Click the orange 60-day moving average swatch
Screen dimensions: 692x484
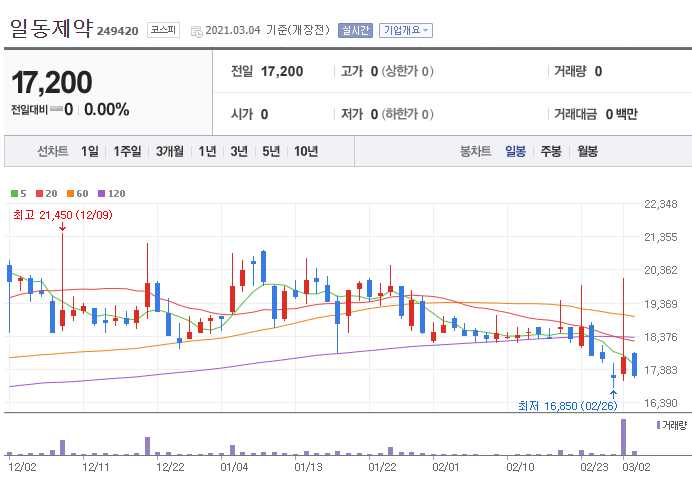[71, 194]
